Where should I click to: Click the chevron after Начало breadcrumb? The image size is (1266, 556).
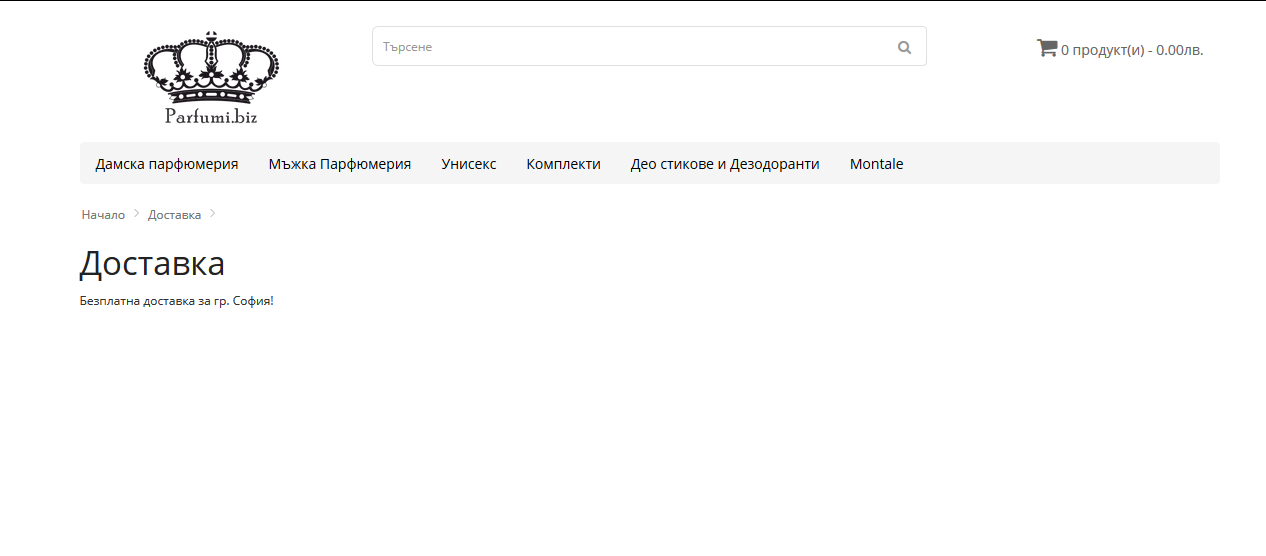pos(136,214)
